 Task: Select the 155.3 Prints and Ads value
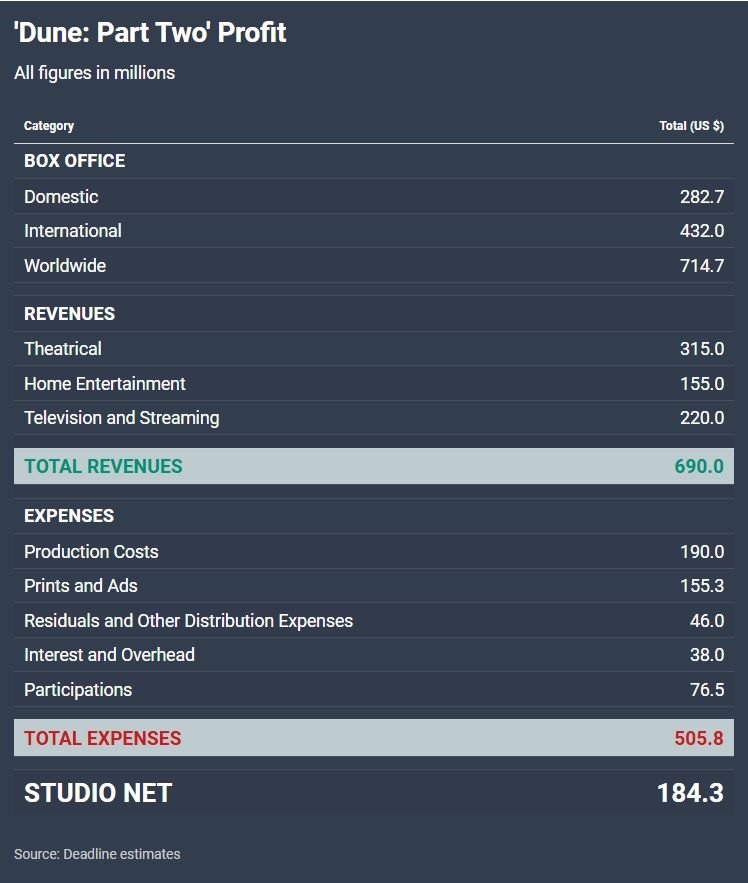[702, 586]
